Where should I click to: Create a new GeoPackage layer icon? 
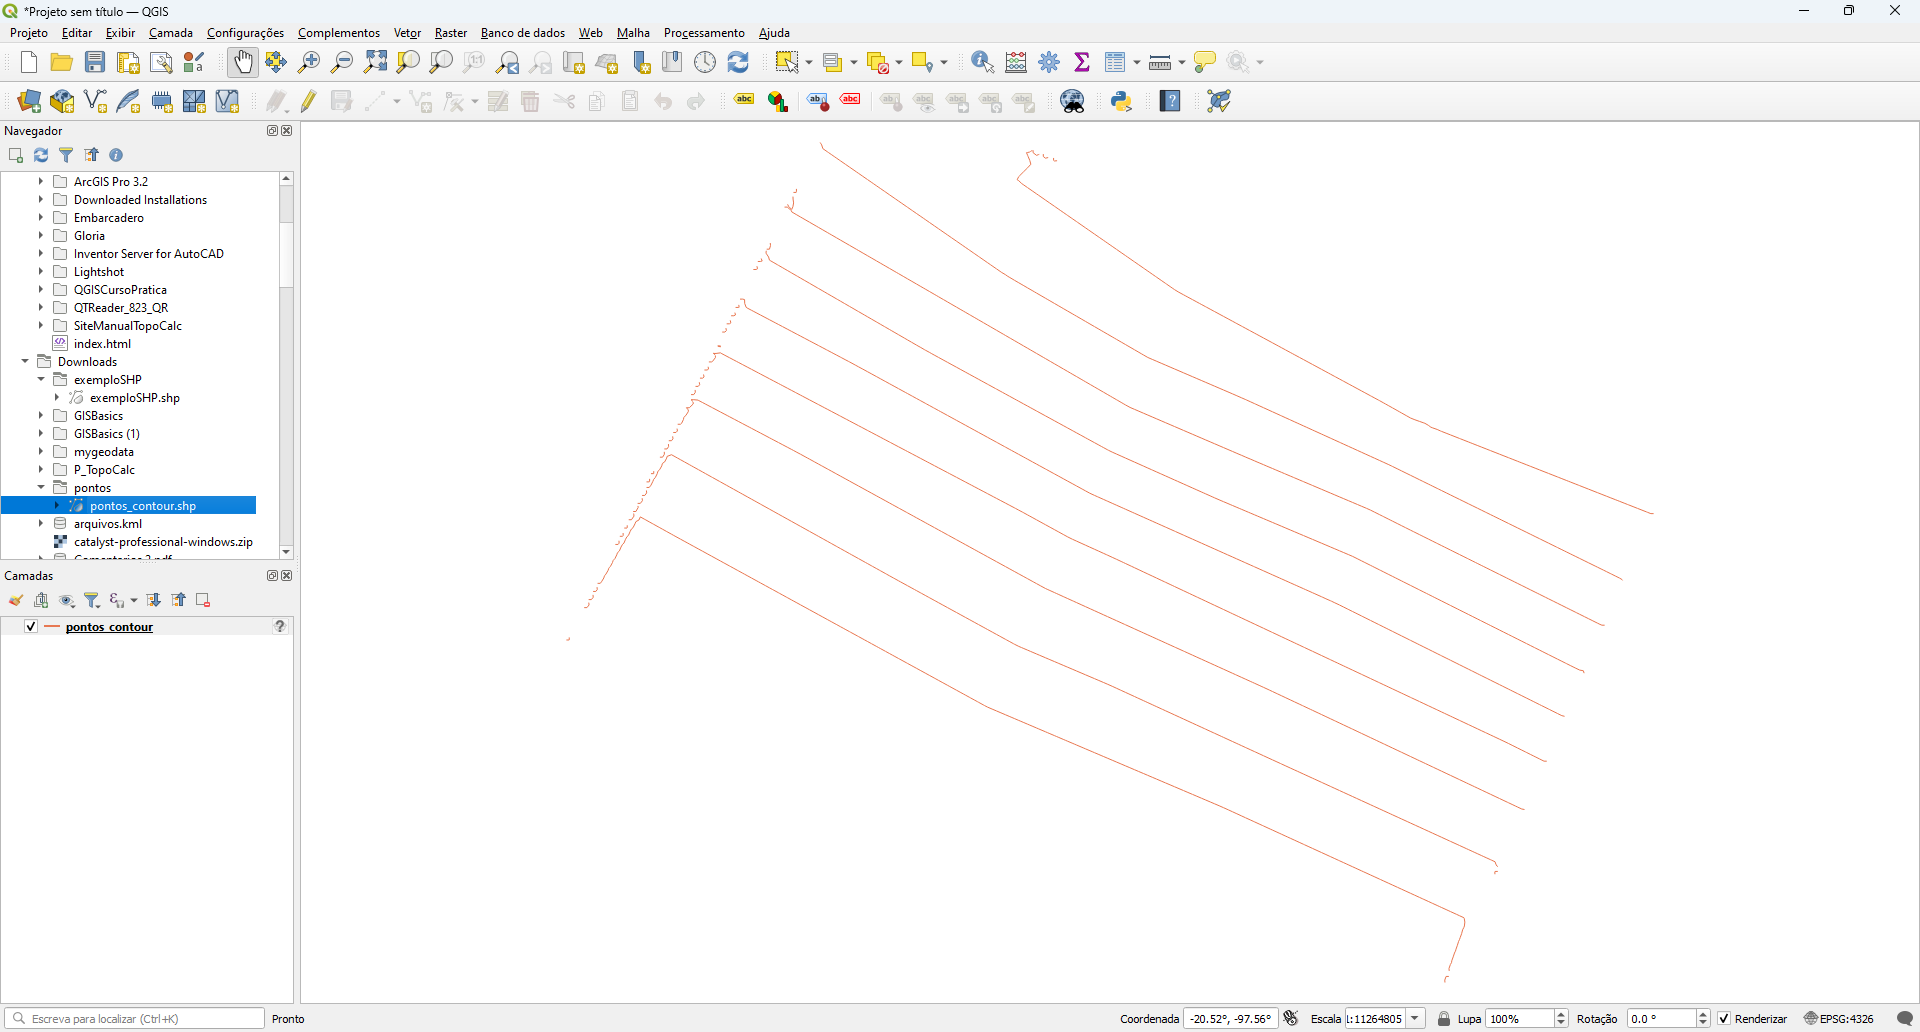[x=62, y=101]
